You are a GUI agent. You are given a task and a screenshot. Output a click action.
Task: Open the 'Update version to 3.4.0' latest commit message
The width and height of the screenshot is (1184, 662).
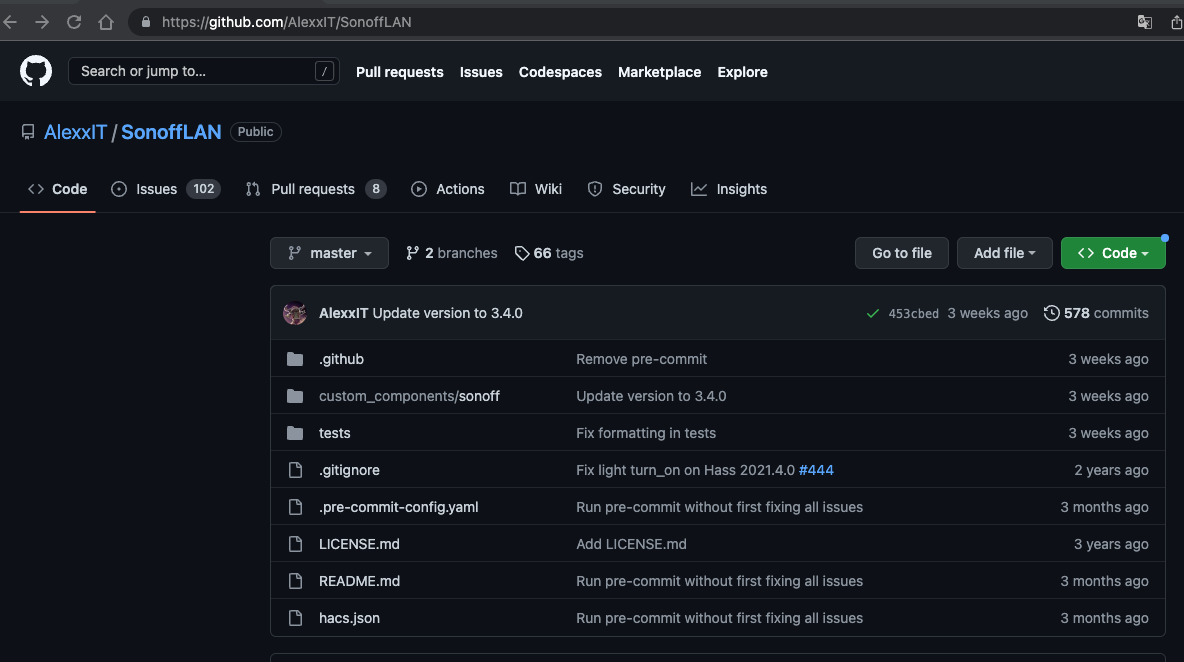click(448, 313)
